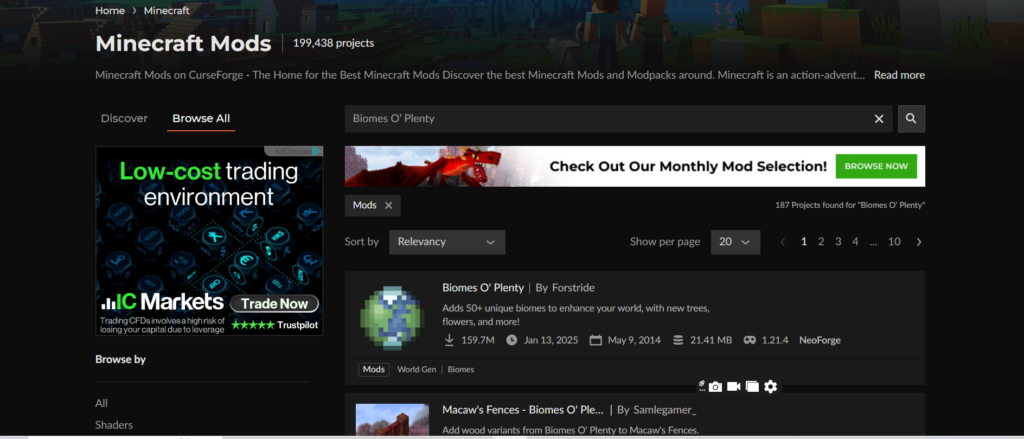
Task: Click the 21.41 MB file size text
Action: [711, 340]
